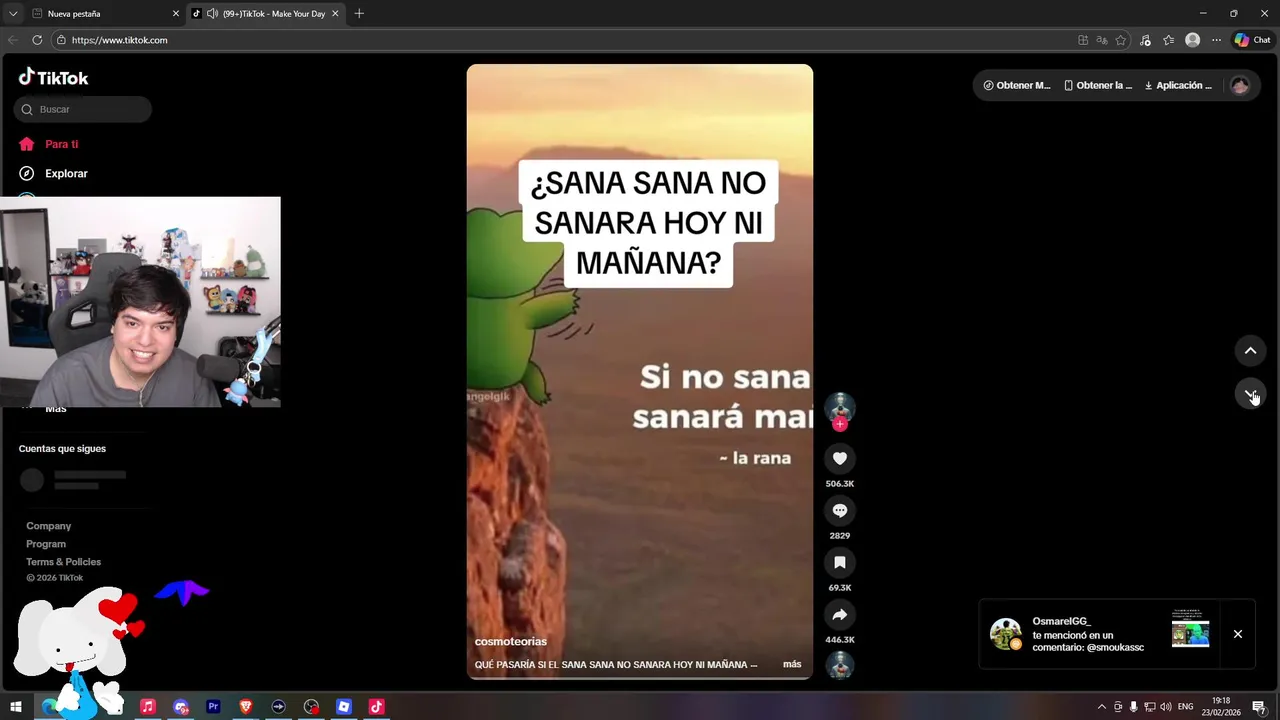The image size is (1280, 720).
Task: Open the browser apps grid icon in address bar
Action: click(x=1083, y=40)
